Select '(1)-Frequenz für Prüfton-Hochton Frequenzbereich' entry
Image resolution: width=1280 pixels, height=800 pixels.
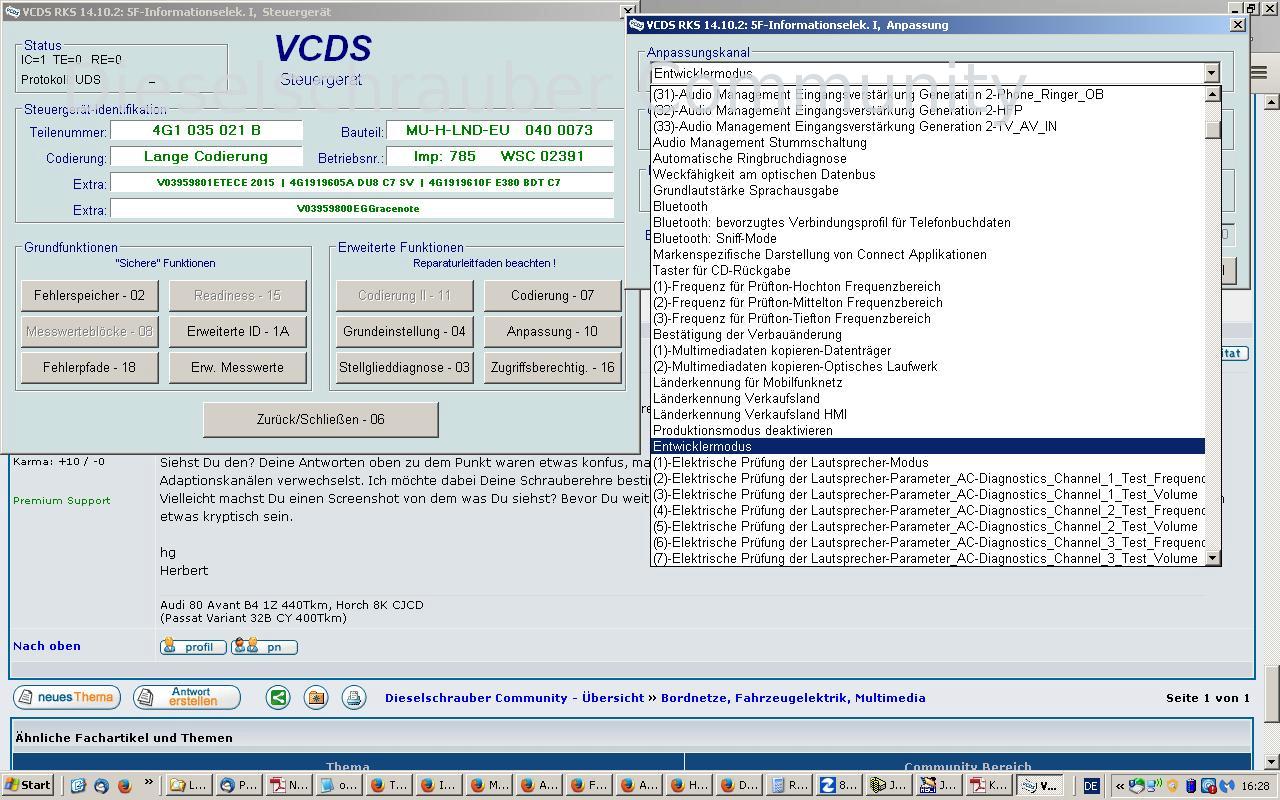928,286
